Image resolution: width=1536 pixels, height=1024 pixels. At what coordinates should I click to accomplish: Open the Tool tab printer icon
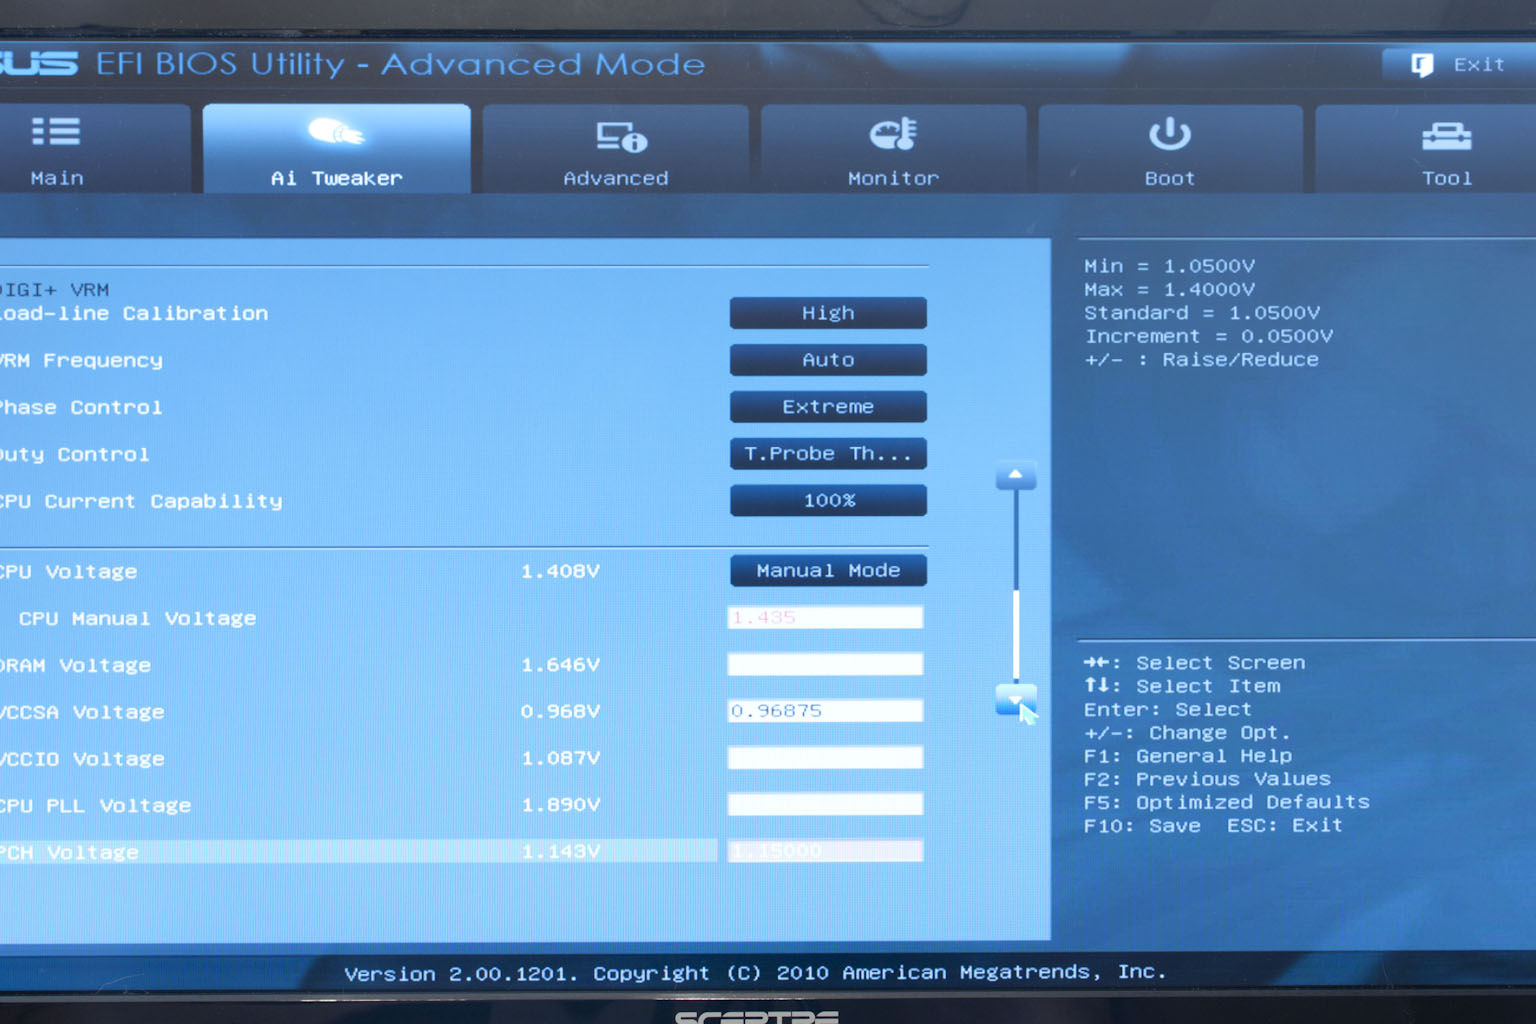point(1447,136)
